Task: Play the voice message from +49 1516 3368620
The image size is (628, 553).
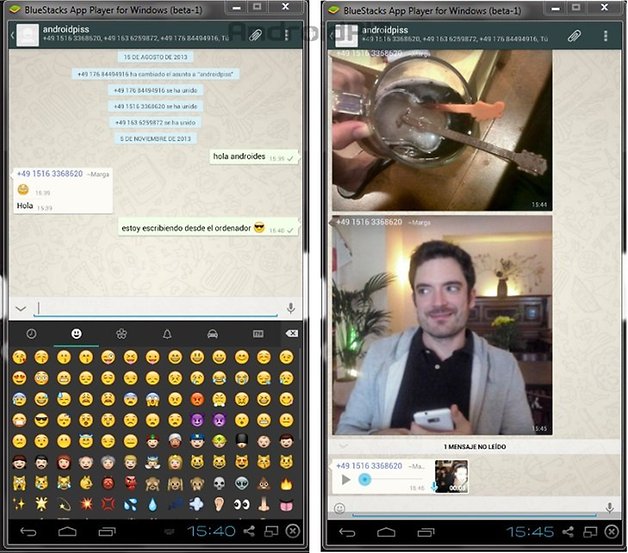Action: pyautogui.click(x=346, y=479)
